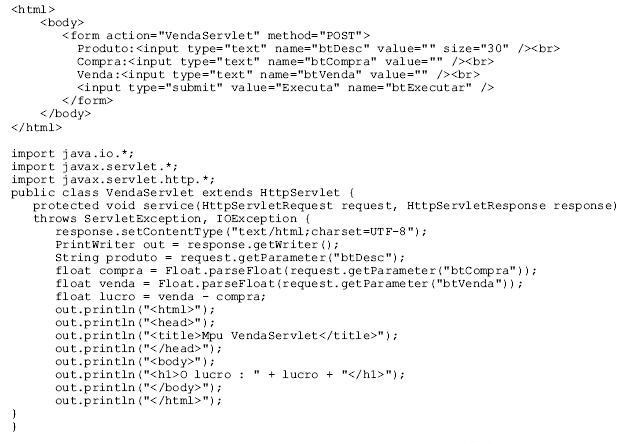
Task: Click the title Mpu VendaServlet println line
Action: 226,336
